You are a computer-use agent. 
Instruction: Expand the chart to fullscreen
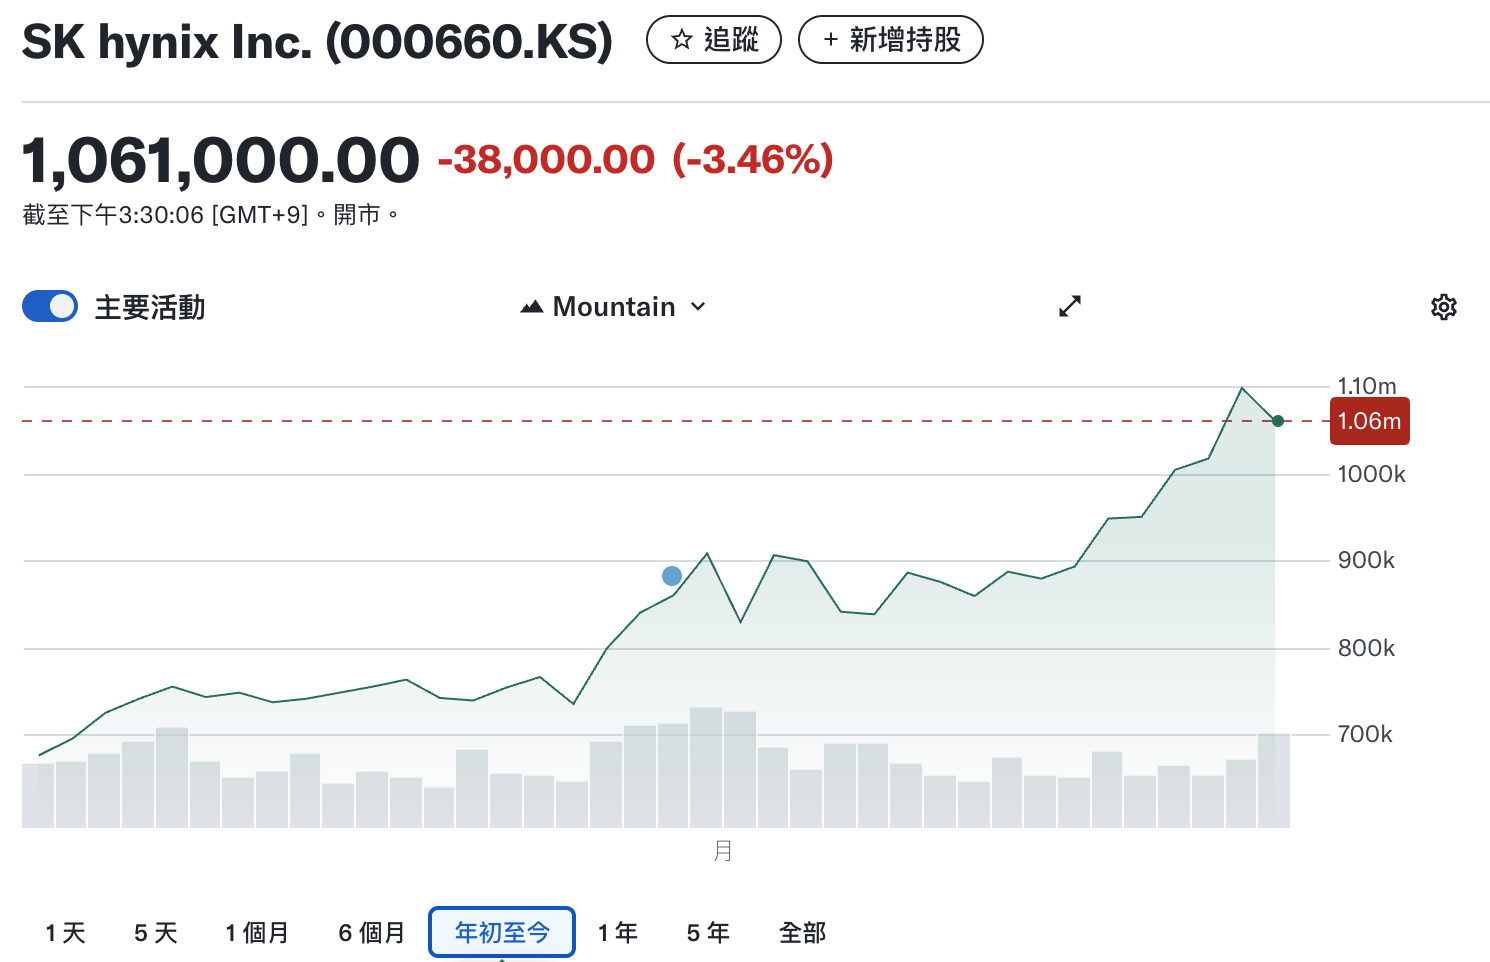tap(1070, 306)
